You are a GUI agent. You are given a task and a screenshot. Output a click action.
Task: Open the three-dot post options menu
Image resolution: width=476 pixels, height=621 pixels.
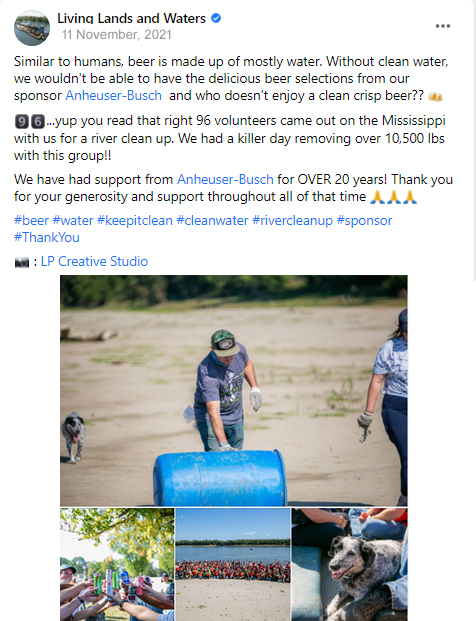[442, 26]
